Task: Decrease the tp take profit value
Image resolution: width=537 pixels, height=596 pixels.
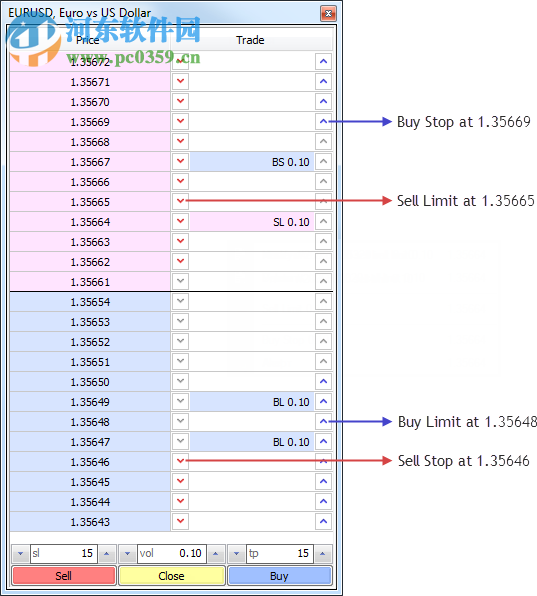Action: 236,554
